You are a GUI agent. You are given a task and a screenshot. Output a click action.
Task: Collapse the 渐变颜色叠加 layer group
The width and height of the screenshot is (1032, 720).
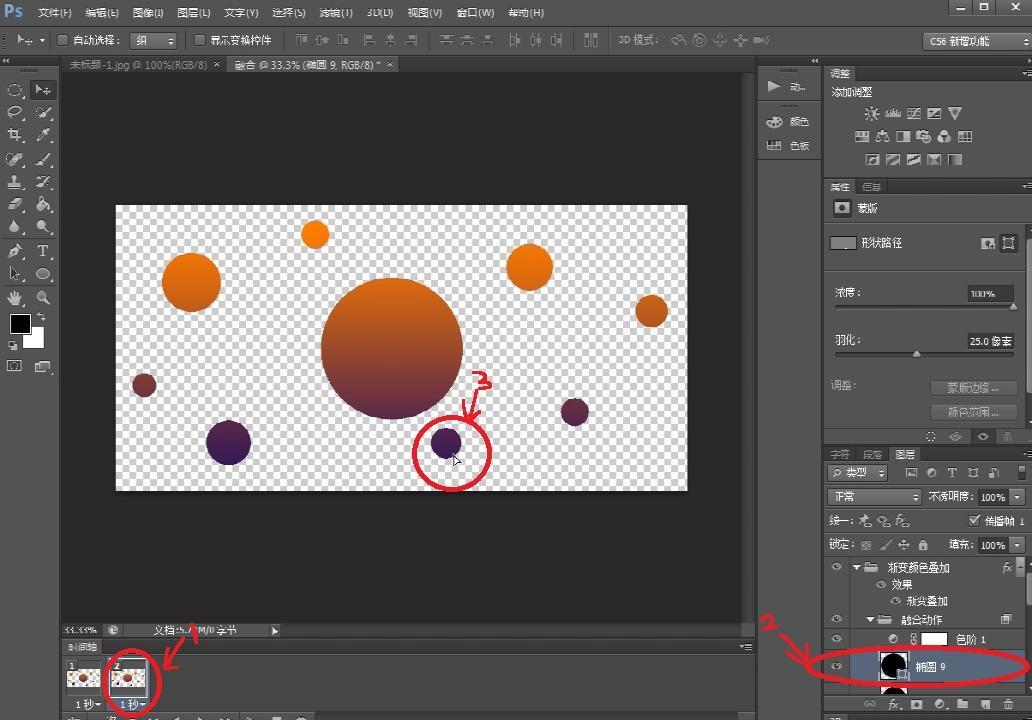[857, 567]
